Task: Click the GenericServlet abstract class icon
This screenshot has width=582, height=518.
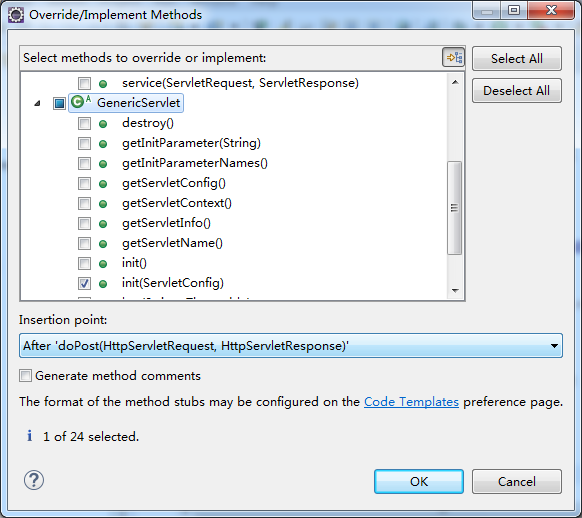Action: pyautogui.click(x=81, y=101)
